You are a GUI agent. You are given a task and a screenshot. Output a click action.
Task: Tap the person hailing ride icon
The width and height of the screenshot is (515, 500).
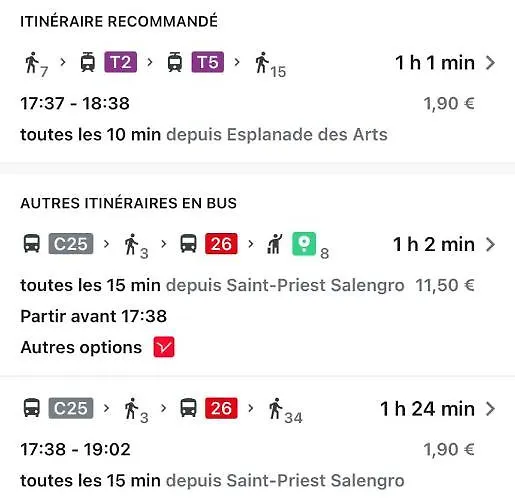click(x=275, y=244)
